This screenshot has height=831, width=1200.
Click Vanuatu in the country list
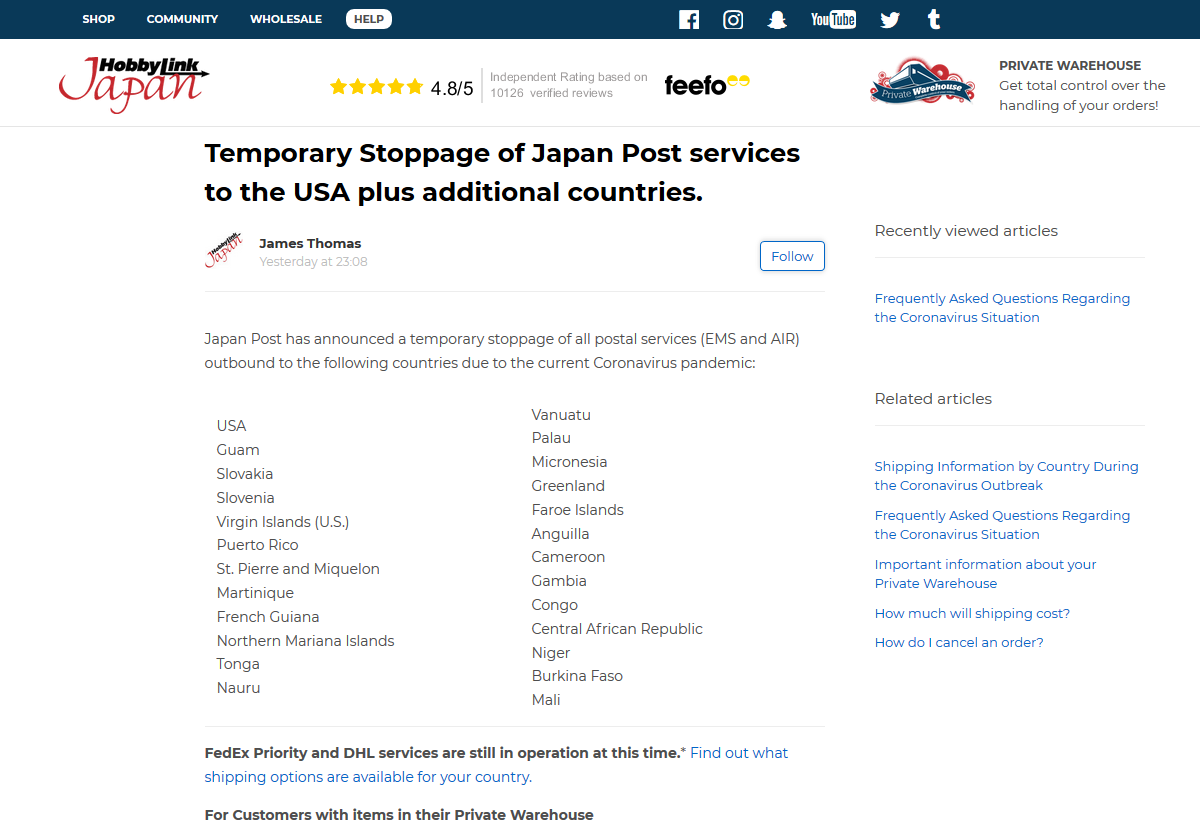tap(561, 415)
